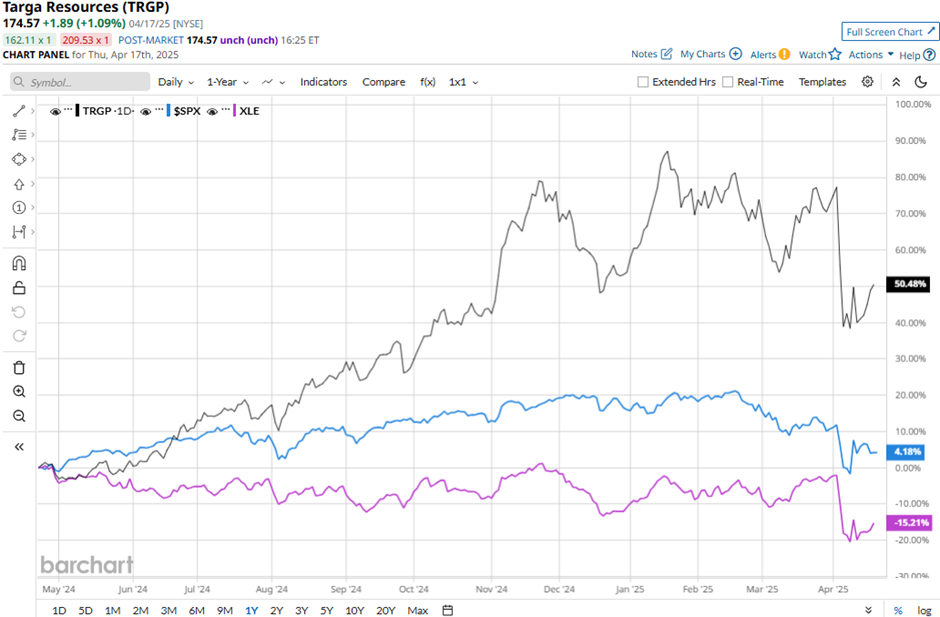Toggle $SPX series visibility eye
This screenshot has width=940, height=617.
coord(146,112)
